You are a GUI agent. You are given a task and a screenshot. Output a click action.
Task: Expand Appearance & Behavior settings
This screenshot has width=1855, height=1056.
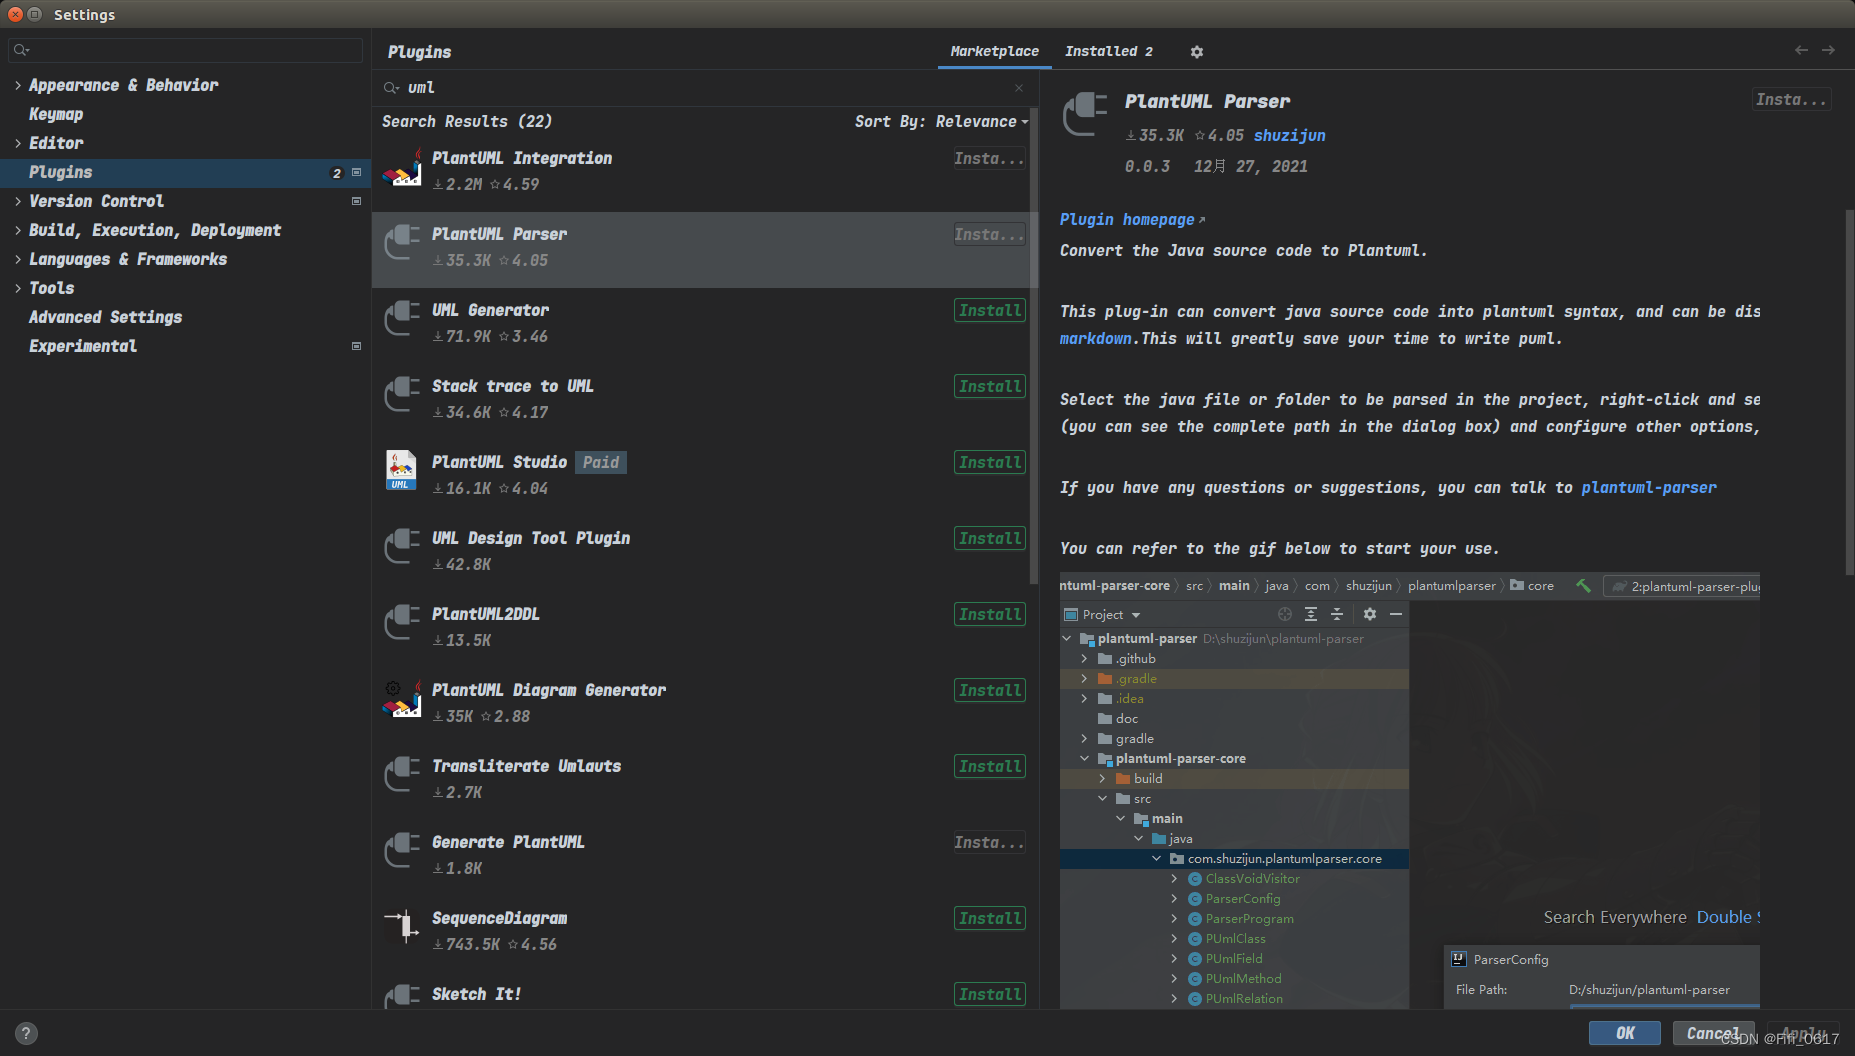point(18,86)
